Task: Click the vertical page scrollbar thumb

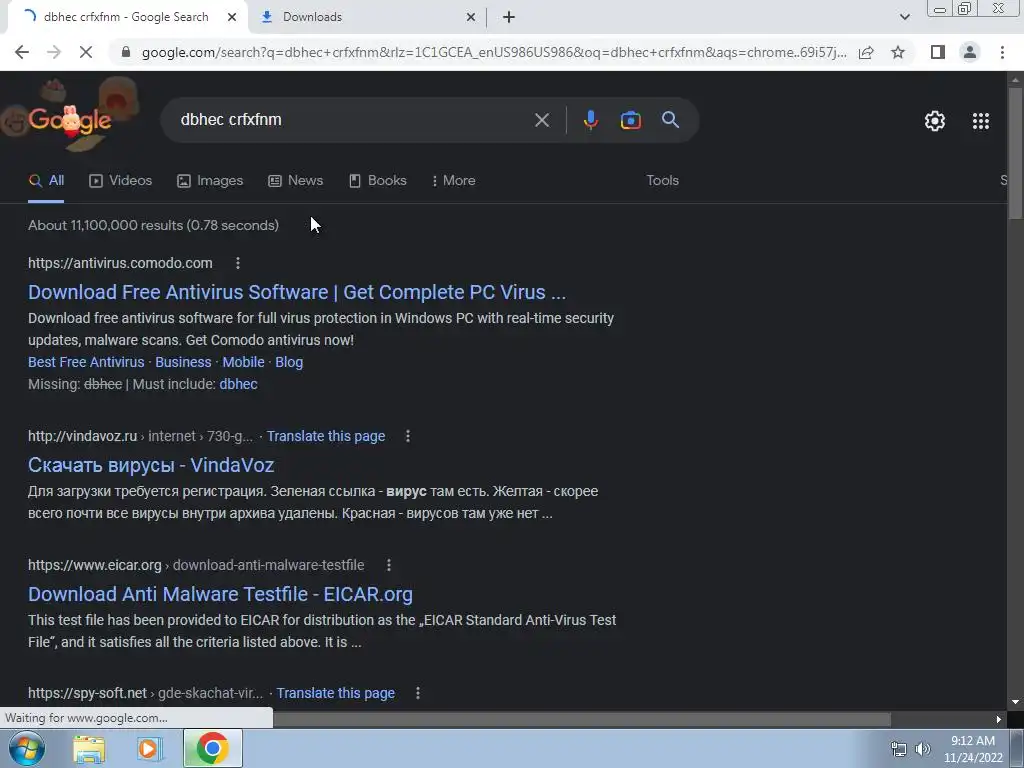Action: (x=1016, y=153)
